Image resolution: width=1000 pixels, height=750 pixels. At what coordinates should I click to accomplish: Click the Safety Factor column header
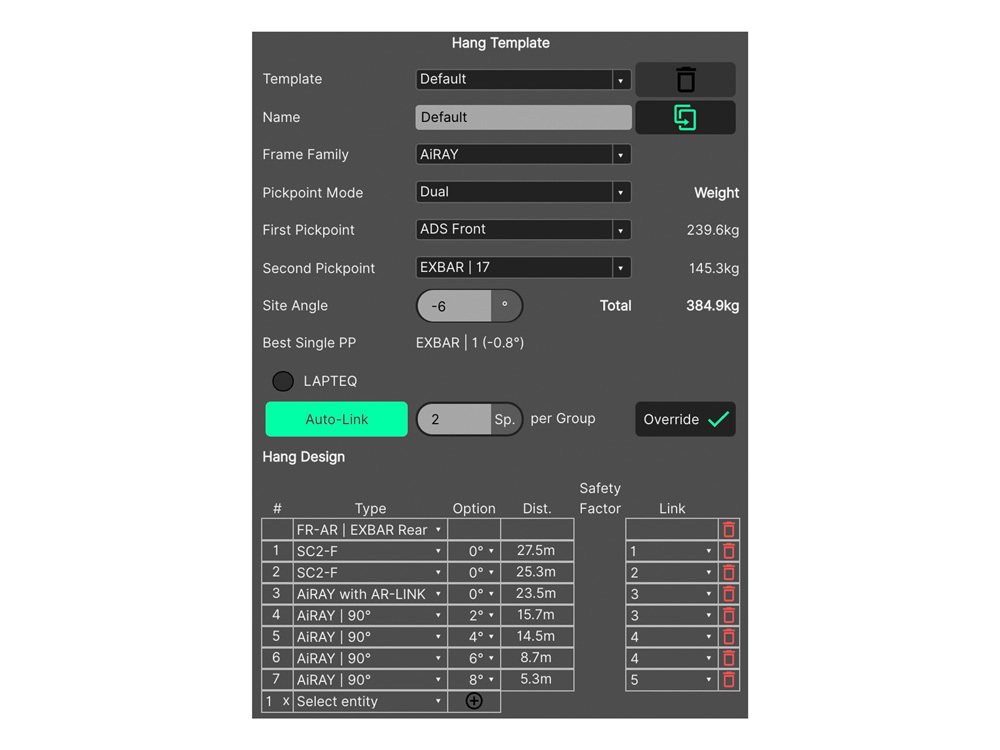pos(599,498)
